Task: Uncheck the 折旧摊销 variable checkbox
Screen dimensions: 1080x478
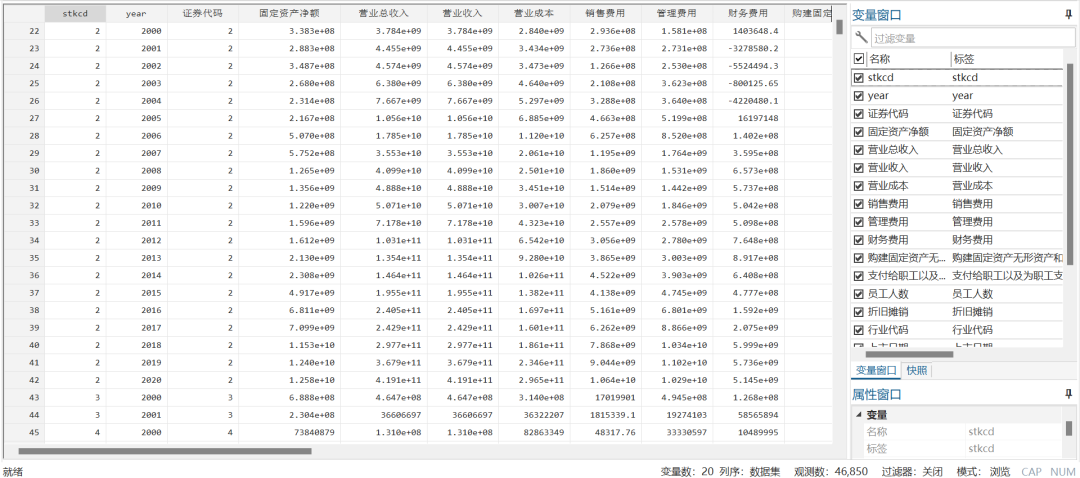Action: pyautogui.click(x=858, y=312)
